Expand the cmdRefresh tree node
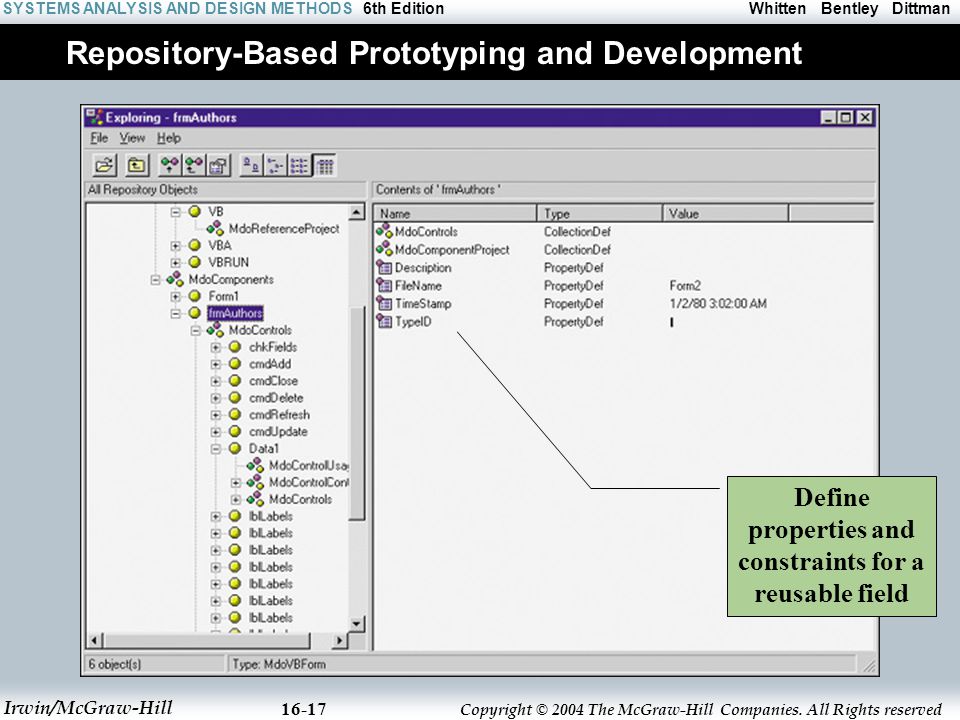The width and height of the screenshot is (960, 720). 216,415
